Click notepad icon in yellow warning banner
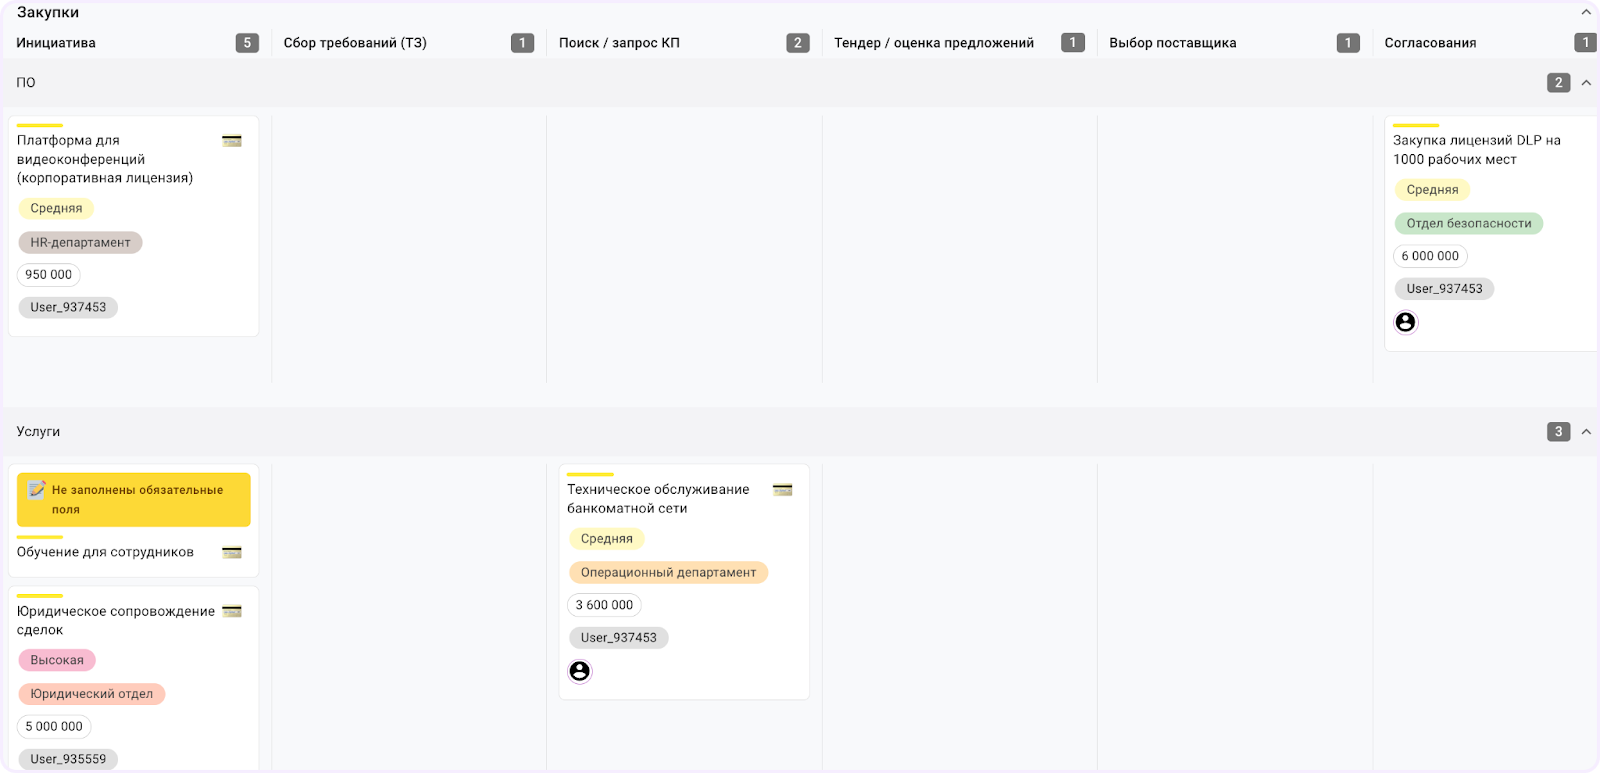Screen dimensions: 1600x773 [x=37, y=490]
